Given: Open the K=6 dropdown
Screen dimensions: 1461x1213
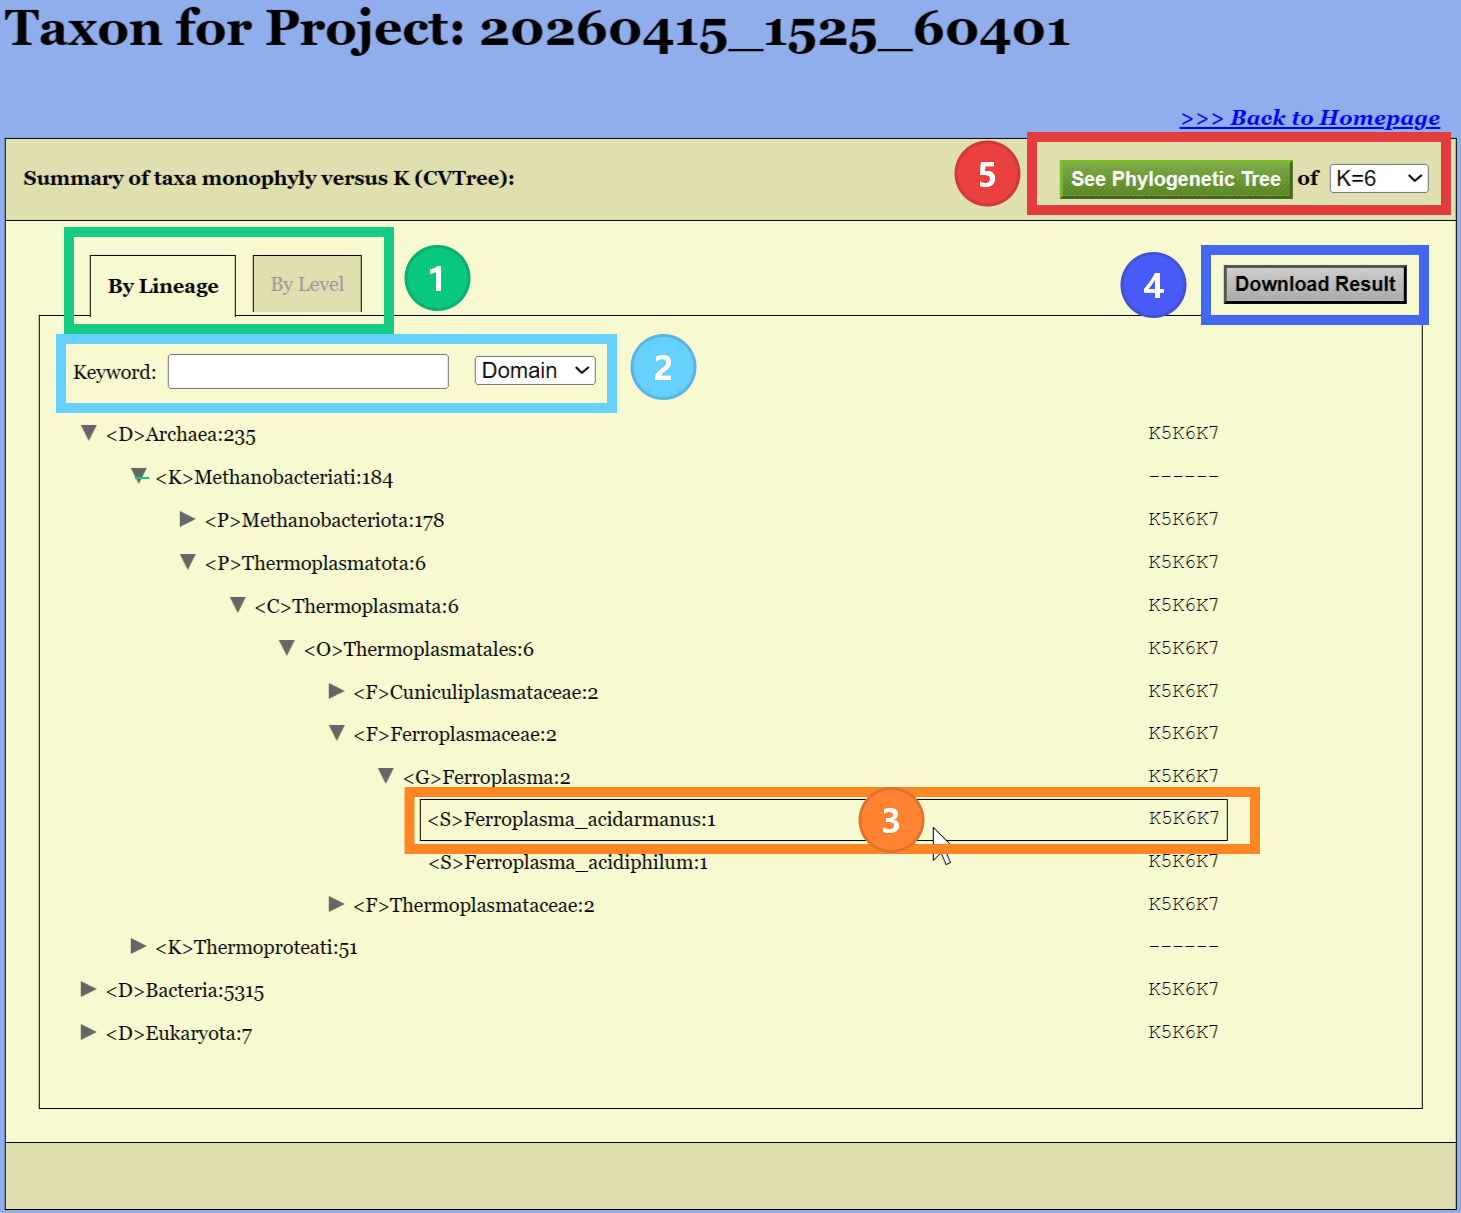Looking at the screenshot, I should 1379,179.
